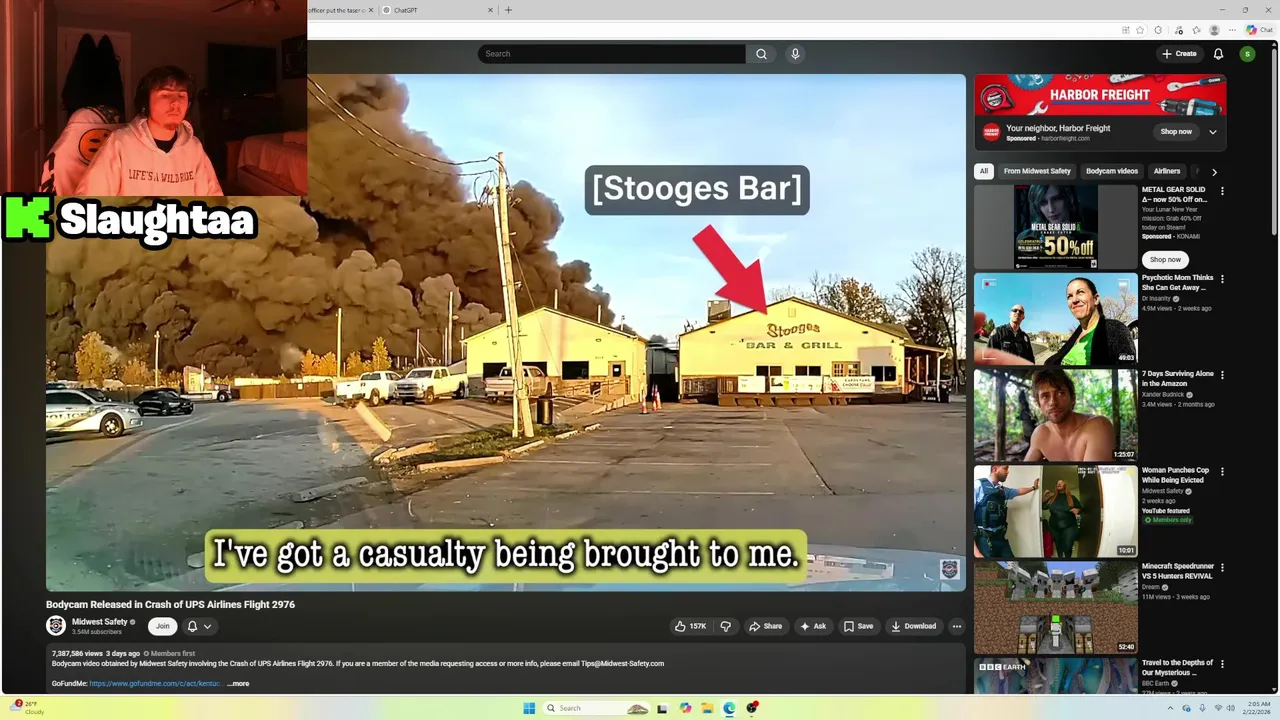This screenshot has height=720, width=1280.
Task: Click the video title Bodycam Released in Crash
Action: [x=170, y=605]
